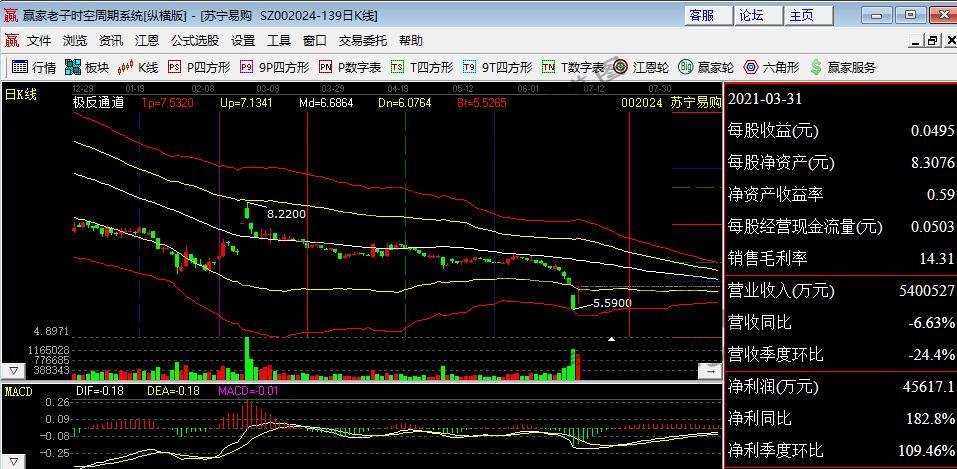Click the 客服 button

pos(708,16)
